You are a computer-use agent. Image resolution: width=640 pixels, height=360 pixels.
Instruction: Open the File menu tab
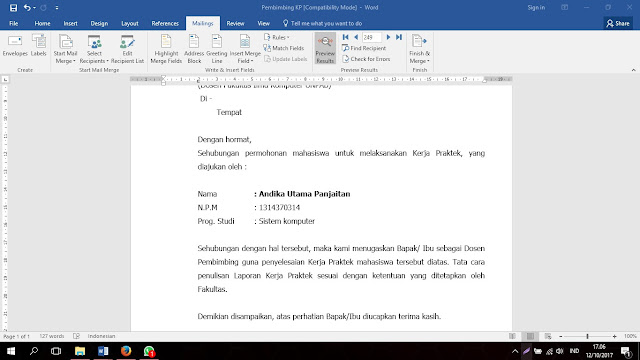pyautogui.click(x=13, y=23)
